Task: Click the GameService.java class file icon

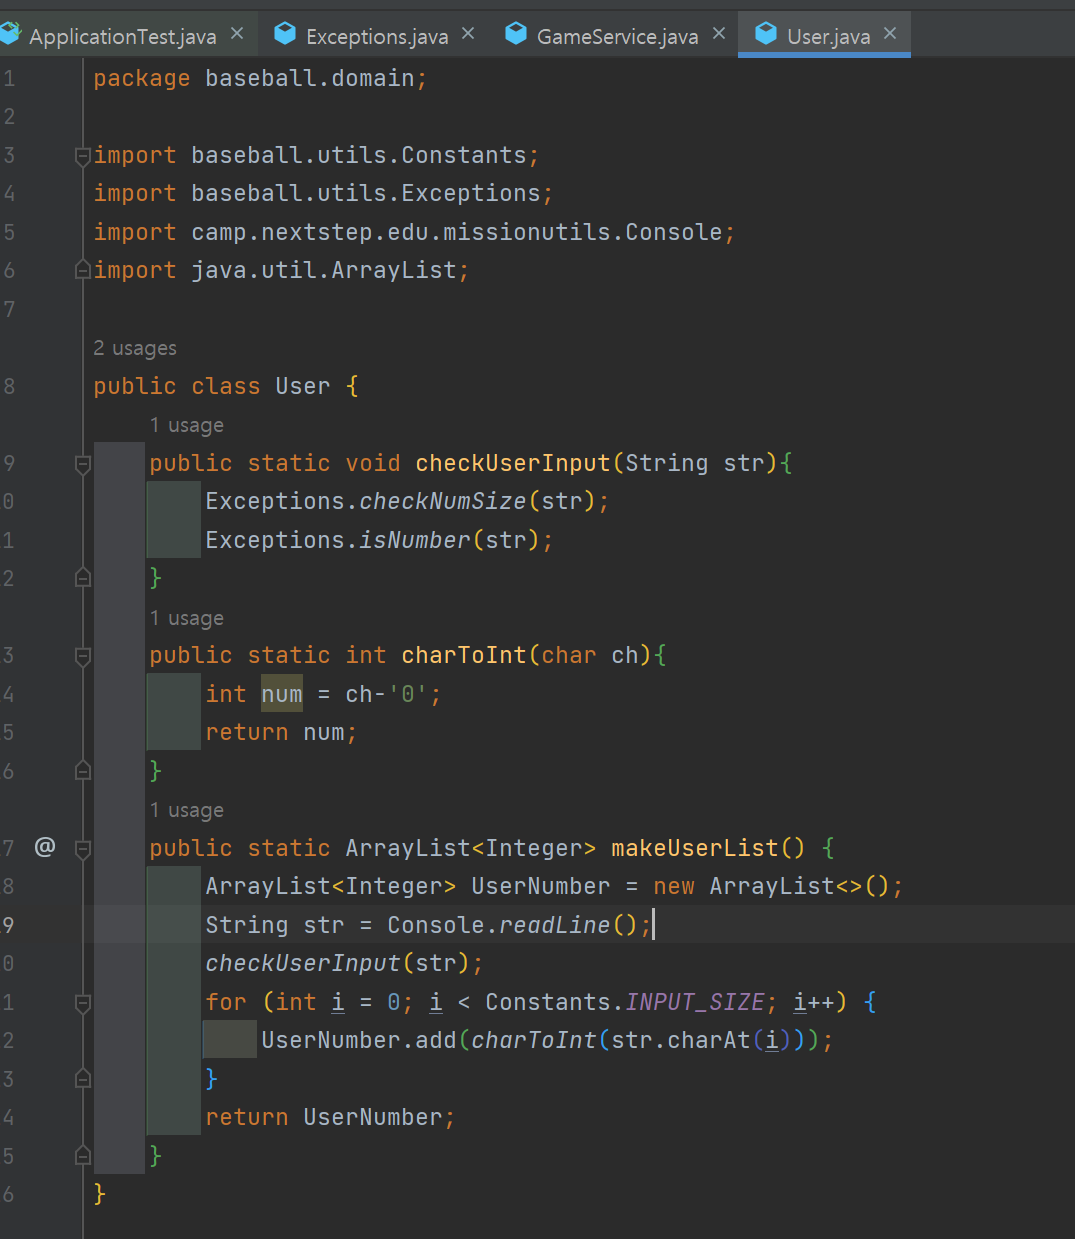Action: [516, 34]
